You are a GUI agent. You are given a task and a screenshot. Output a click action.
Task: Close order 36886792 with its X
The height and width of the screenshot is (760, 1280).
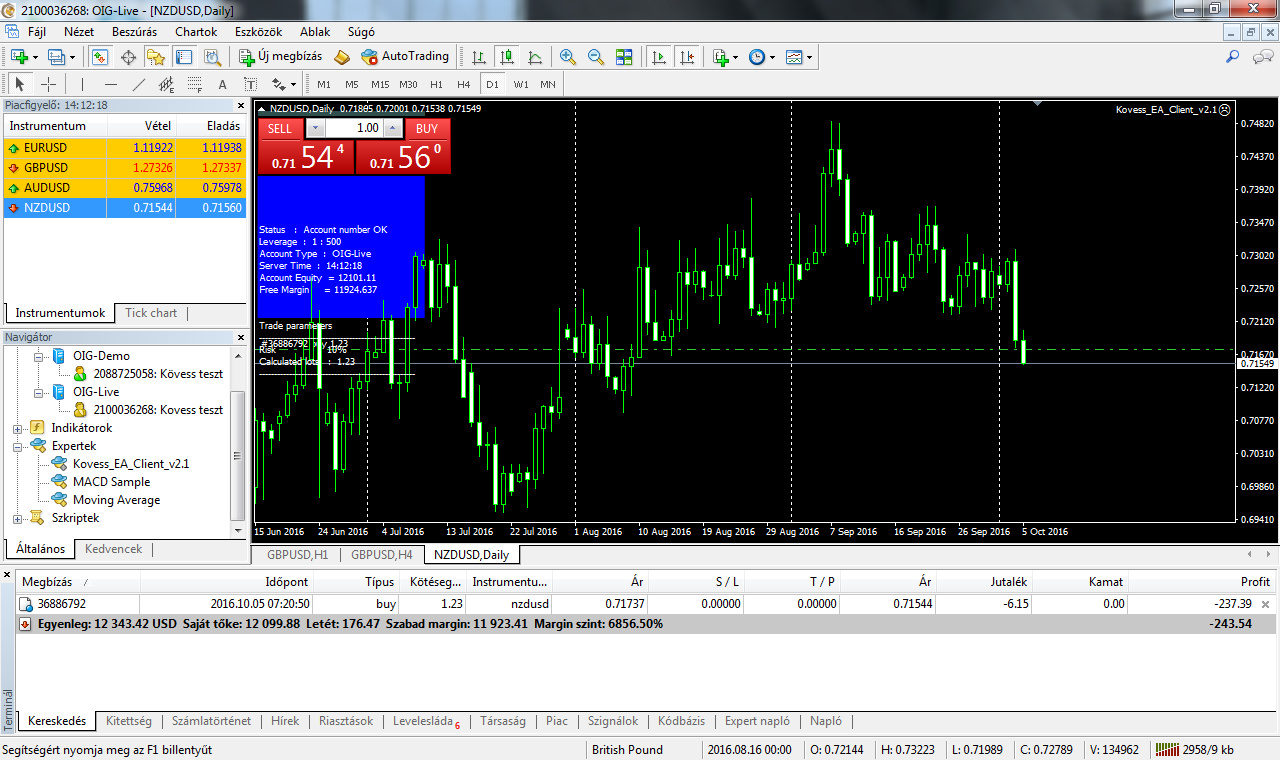coord(1265,604)
